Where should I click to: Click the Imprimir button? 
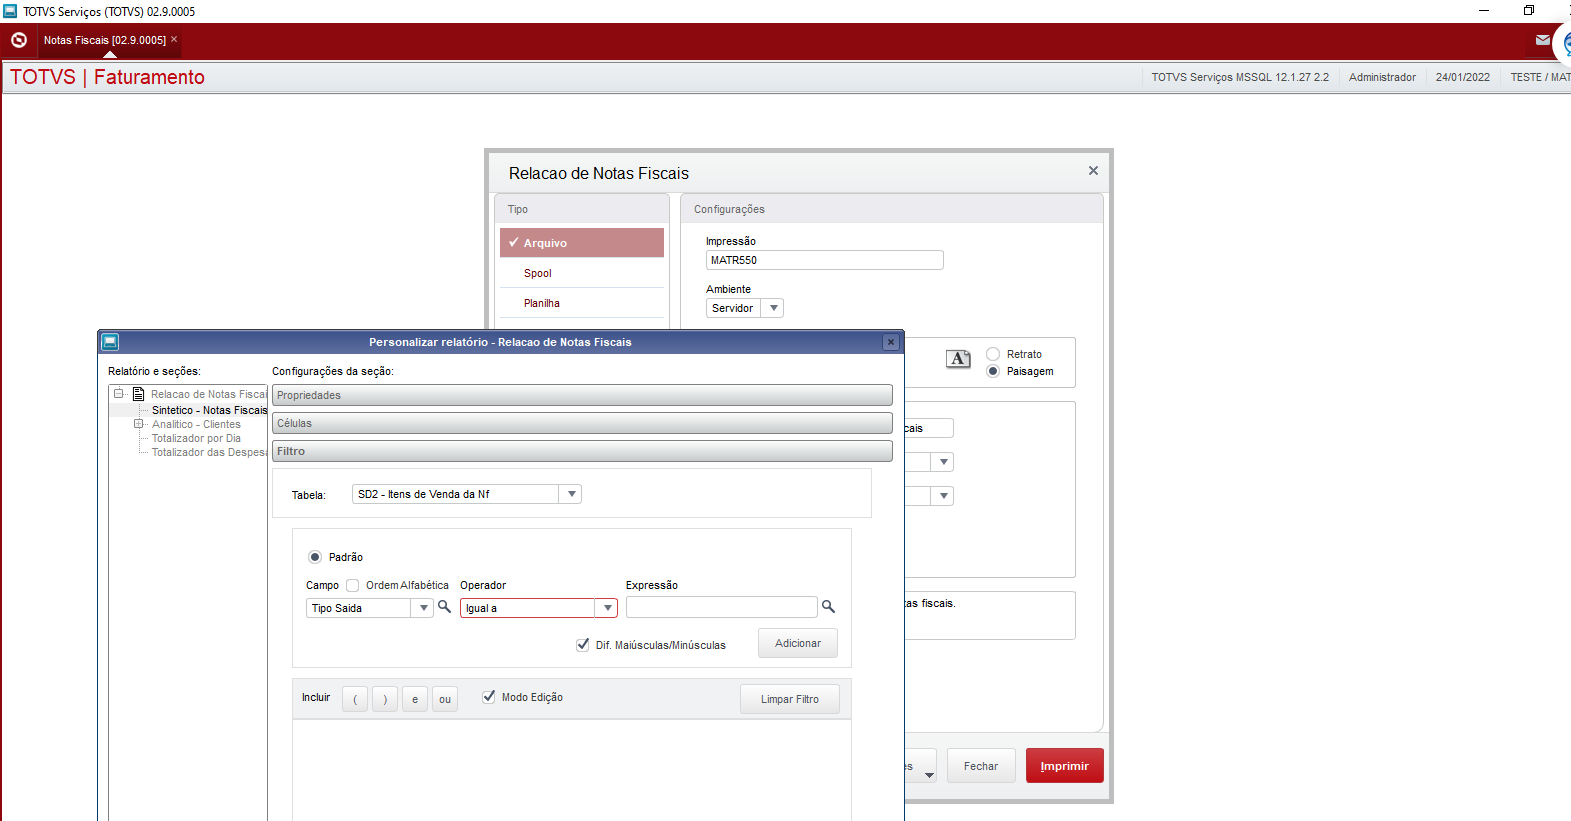(1065, 766)
